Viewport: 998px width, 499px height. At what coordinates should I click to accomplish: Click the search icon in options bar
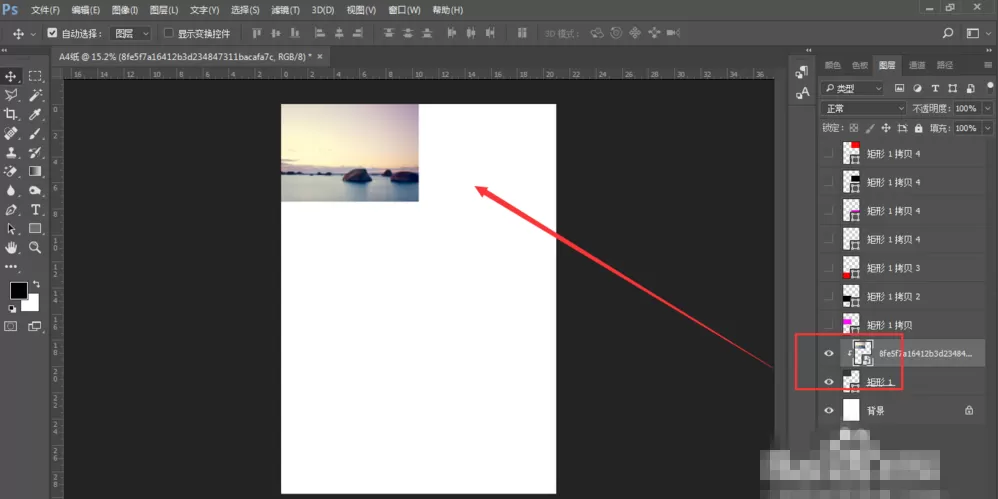pos(948,33)
